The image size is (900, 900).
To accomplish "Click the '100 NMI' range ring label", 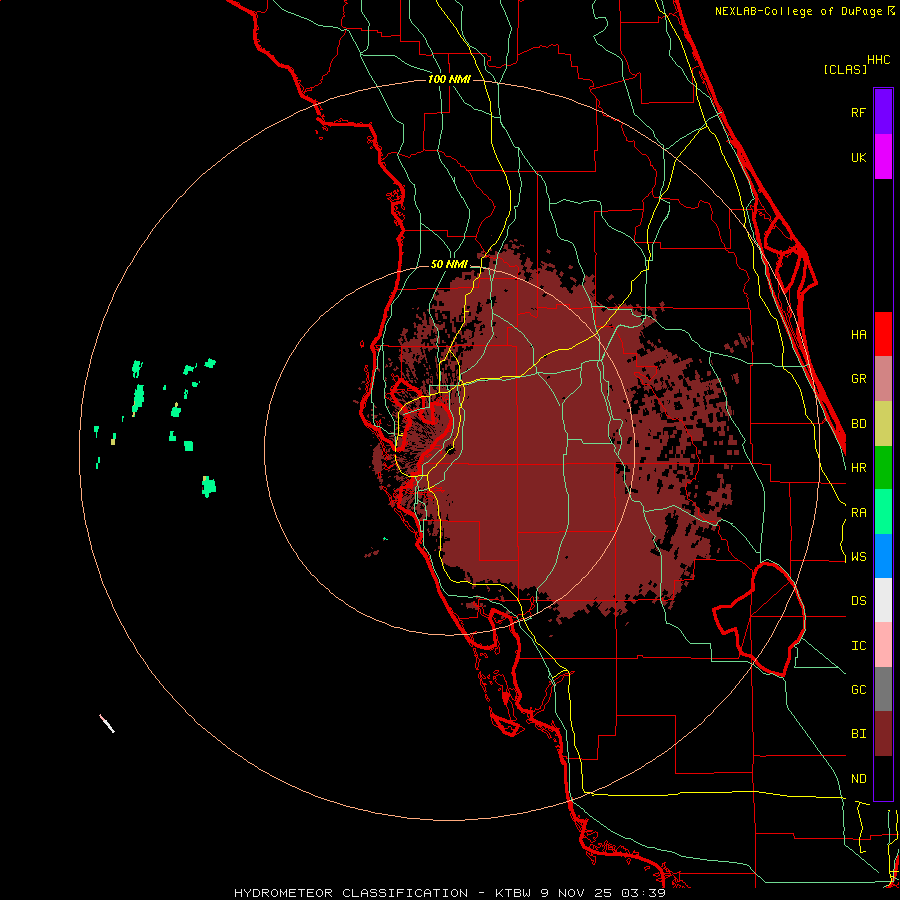I will (449, 79).
